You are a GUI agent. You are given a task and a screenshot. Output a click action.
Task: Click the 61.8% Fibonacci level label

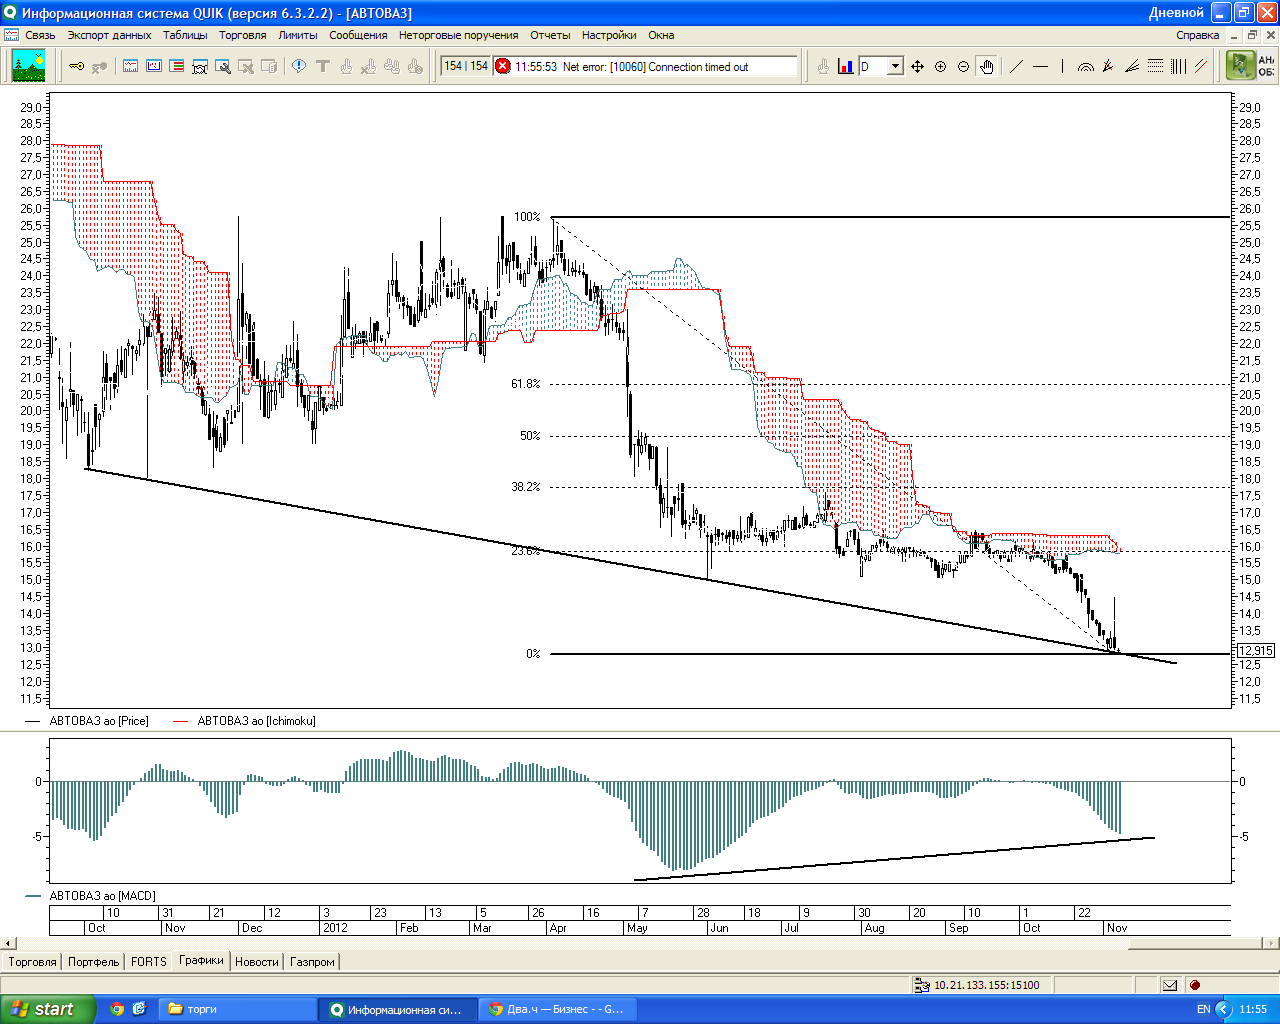(x=525, y=384)
